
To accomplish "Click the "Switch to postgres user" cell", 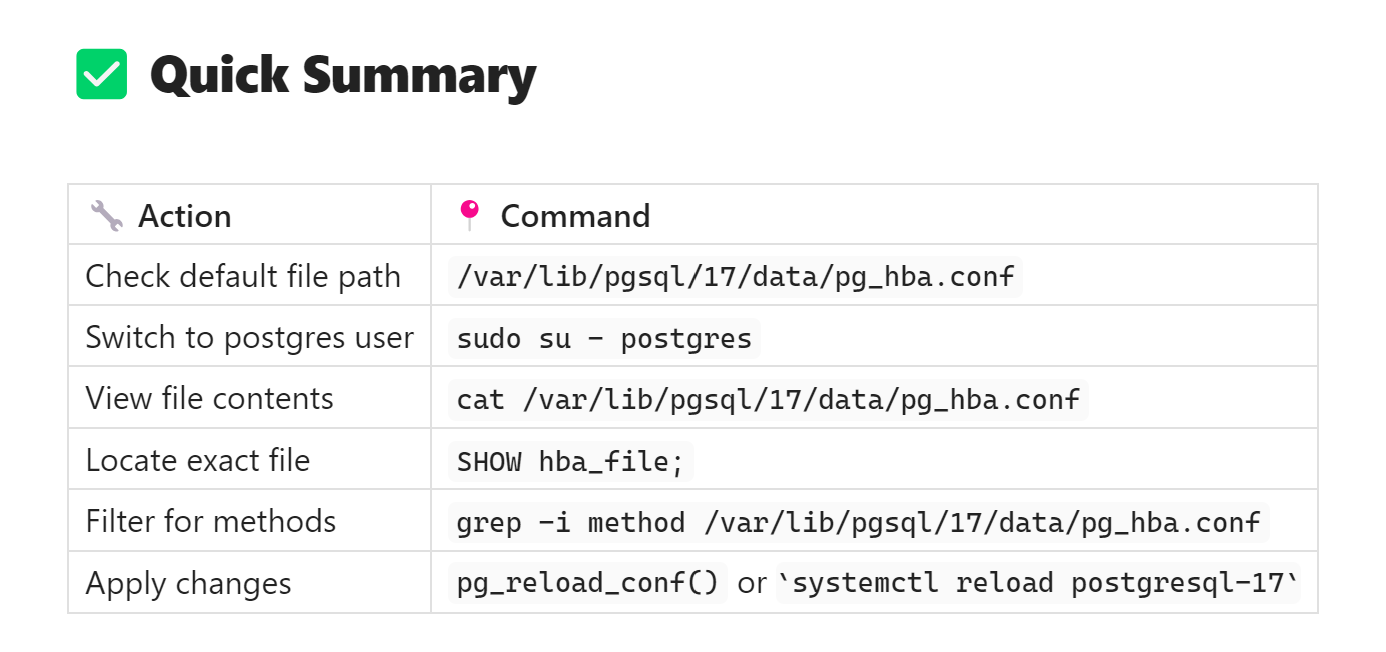I will tap(249, 338).
